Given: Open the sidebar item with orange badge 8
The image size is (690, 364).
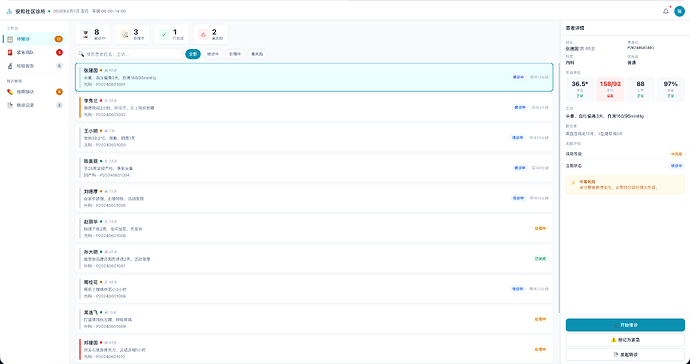Looking at the screenshot, I should point(35,92).
